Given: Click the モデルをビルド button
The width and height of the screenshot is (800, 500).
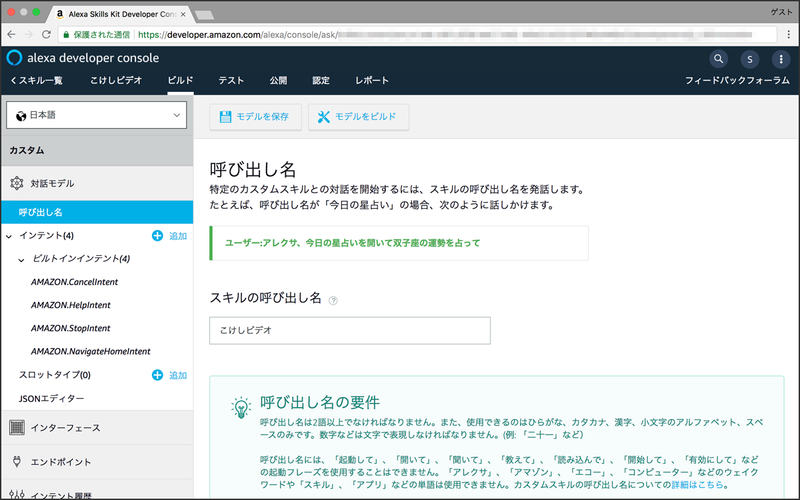Looking at the screenshot, I should [x=358, y=117].
